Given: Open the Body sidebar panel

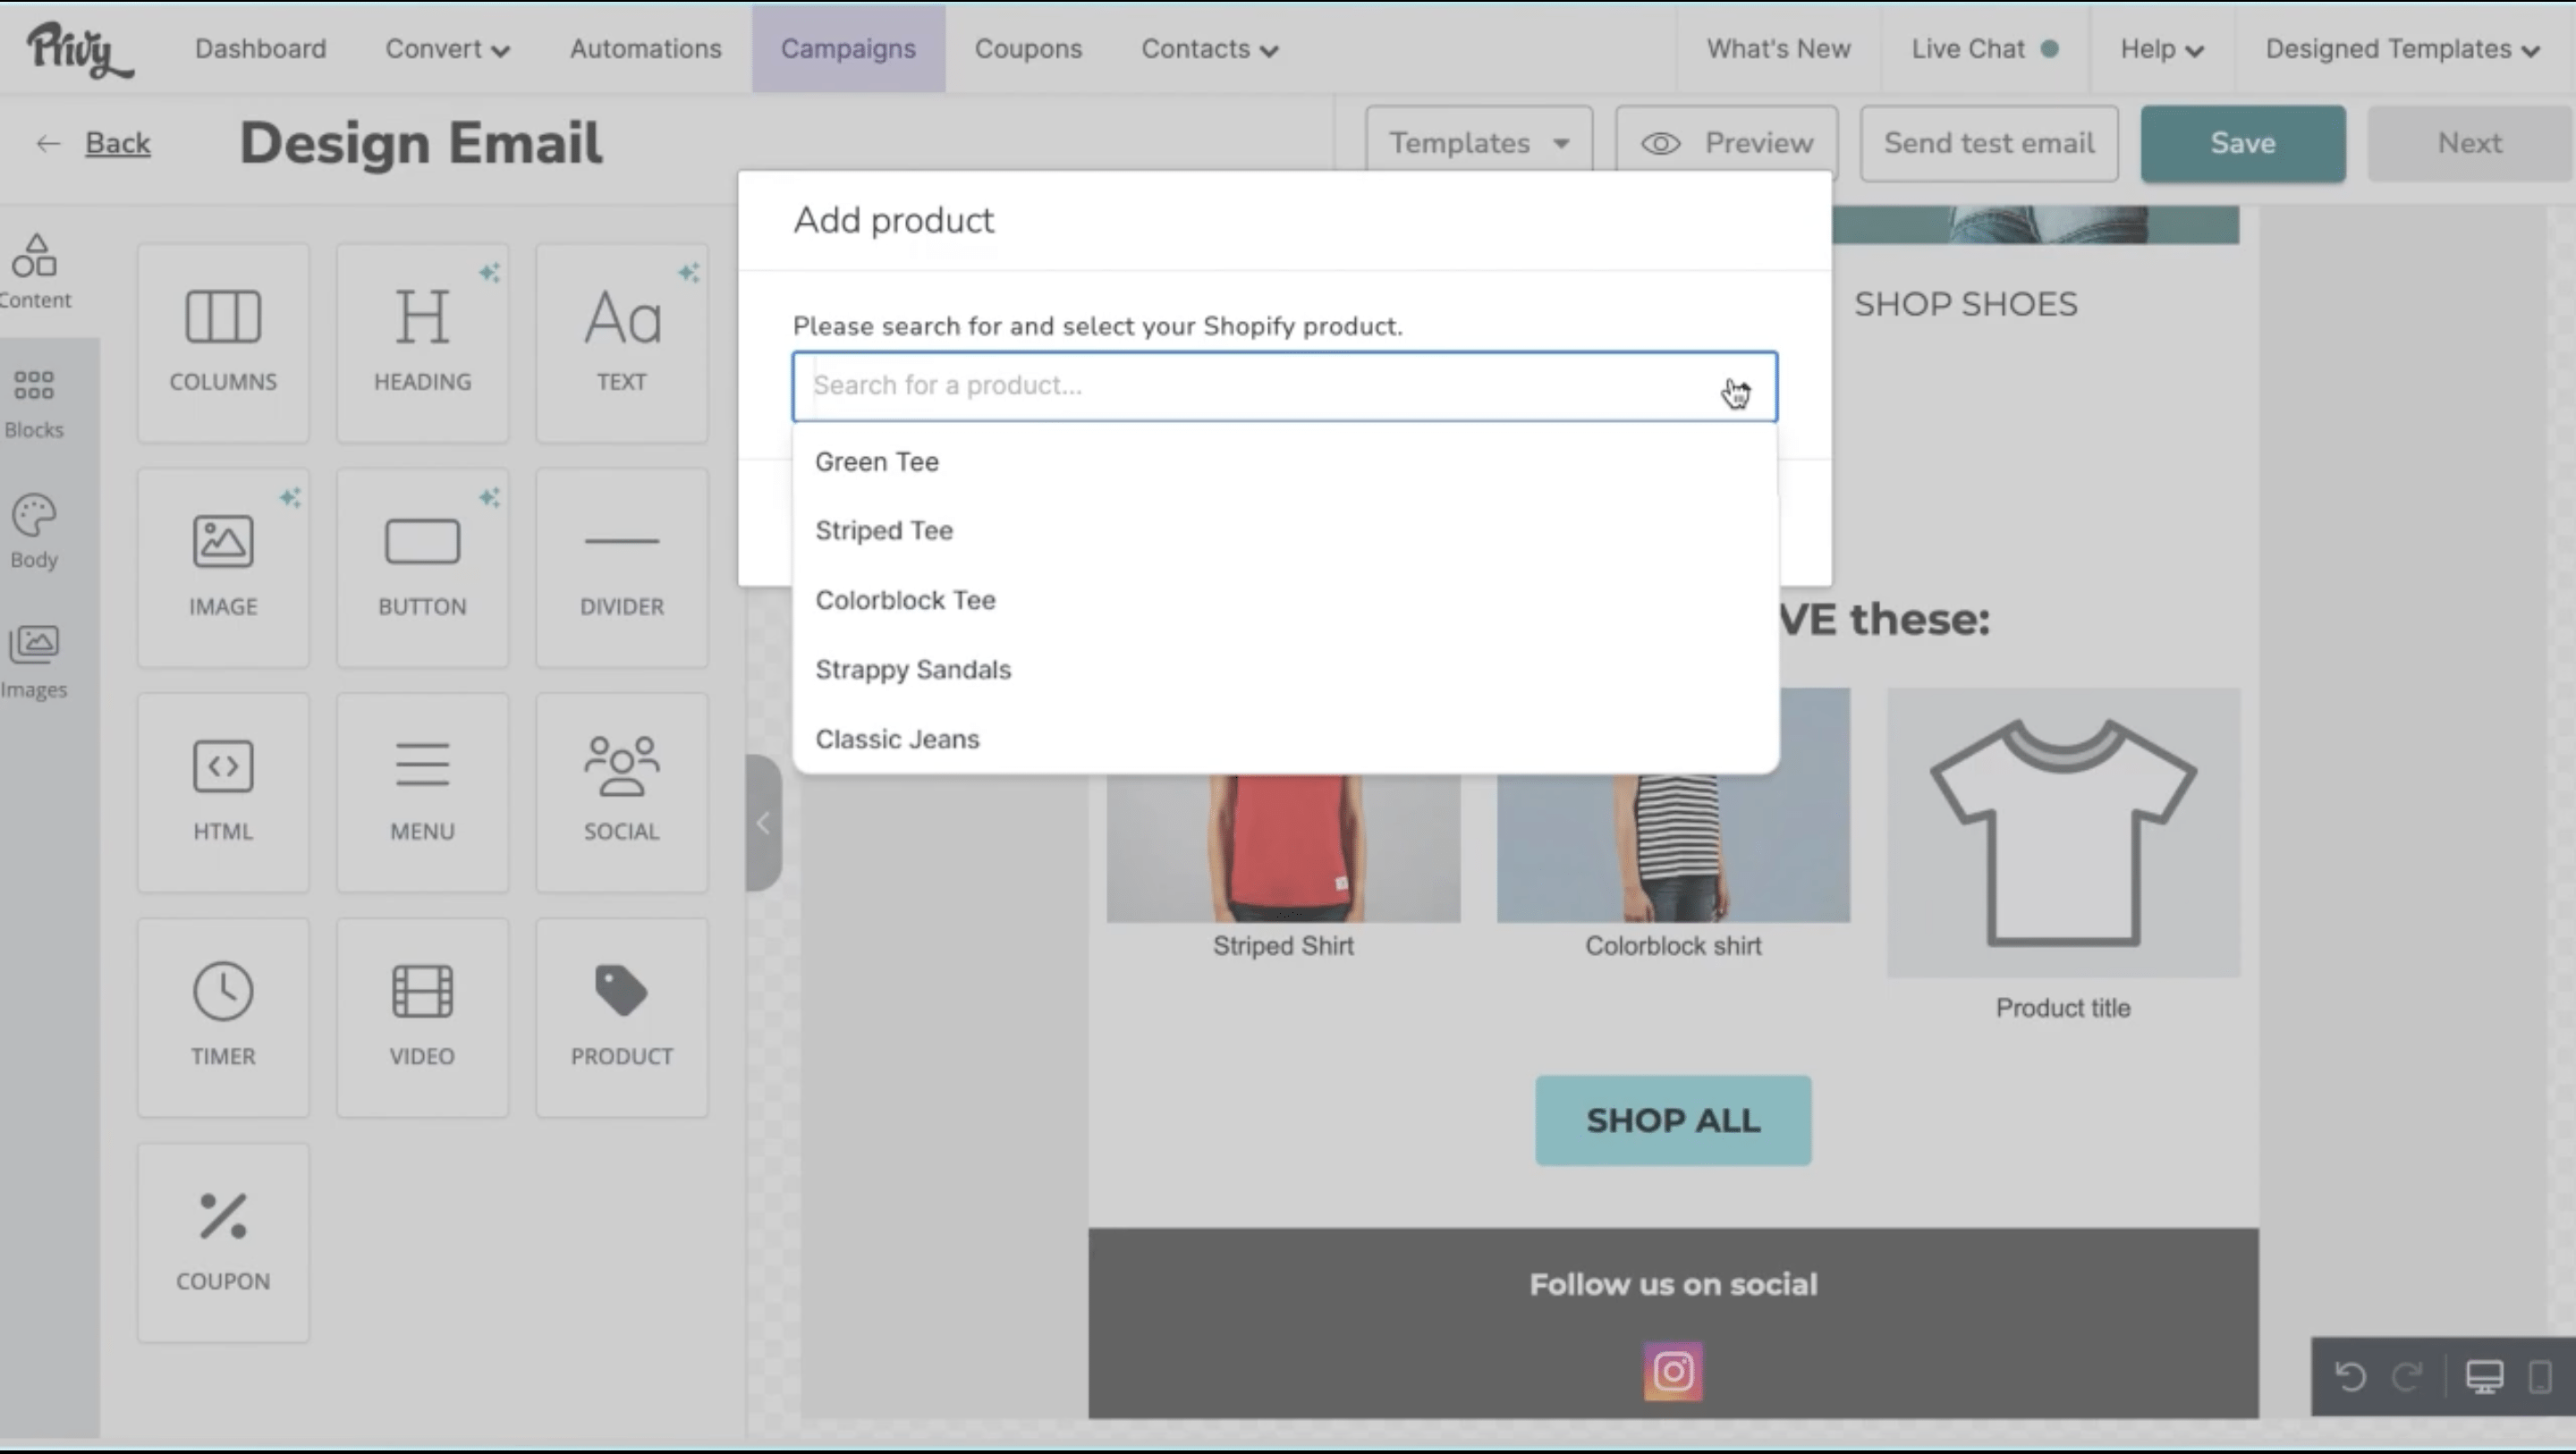Looking at the screenshot, I should point(34,532).
